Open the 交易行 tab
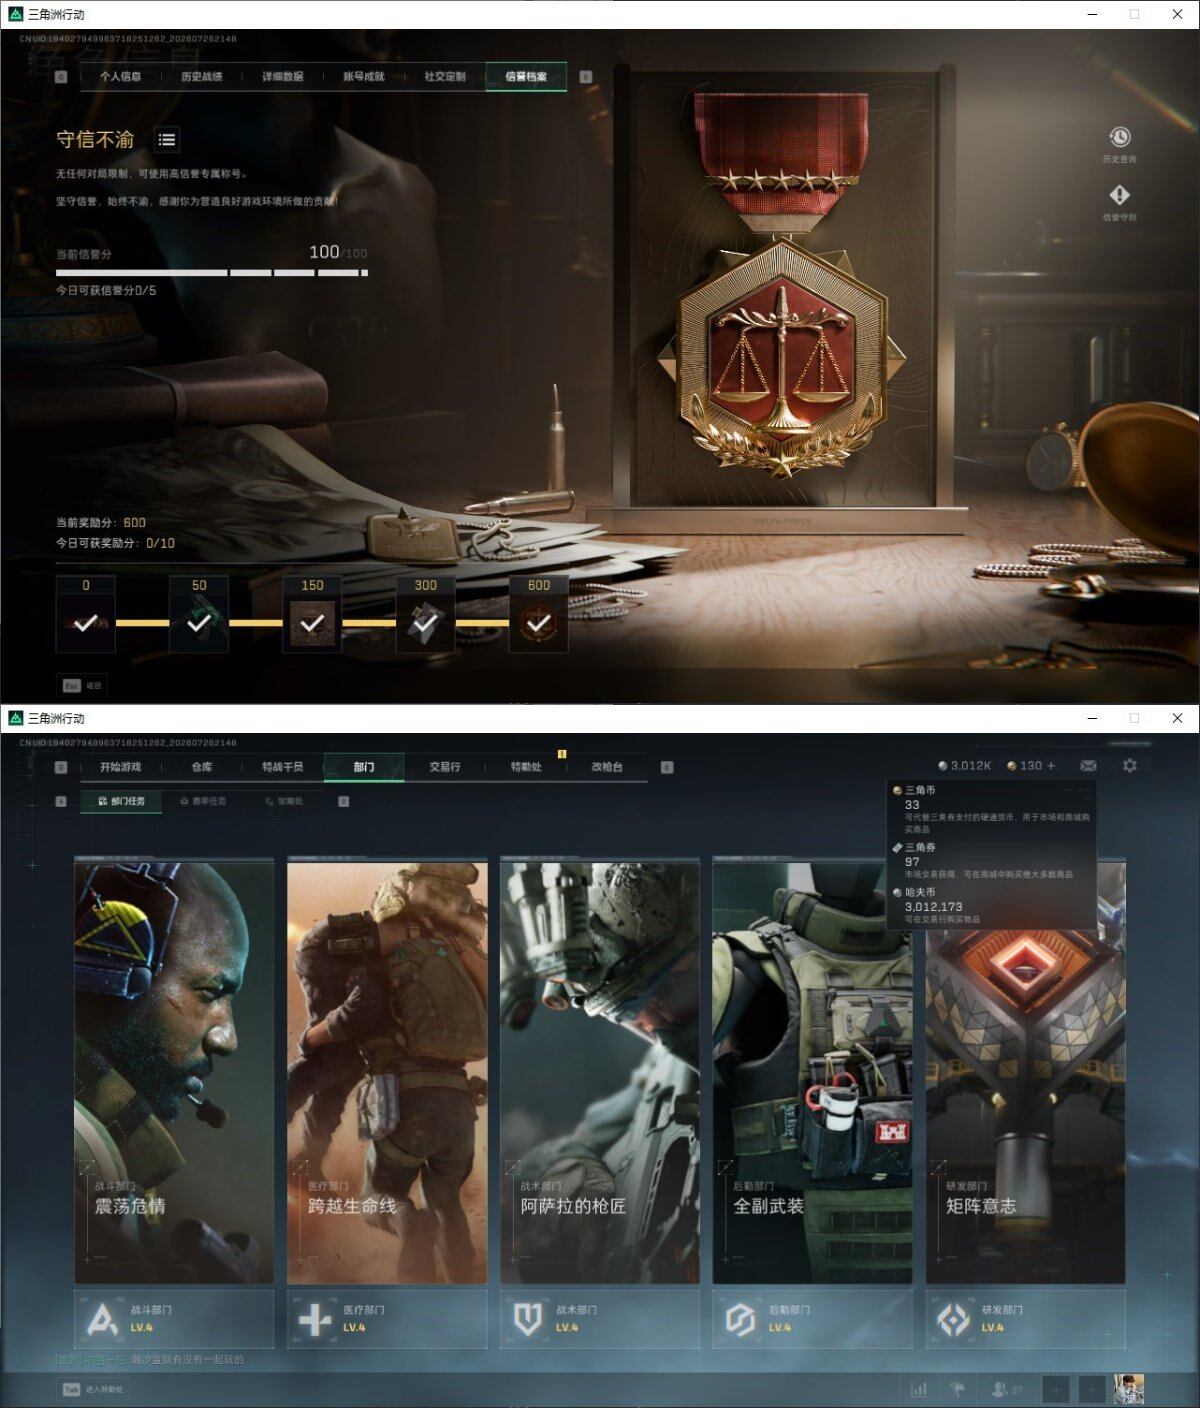Image resolution: width=1200 pixels, height=1408 pixels. [445, 767]
